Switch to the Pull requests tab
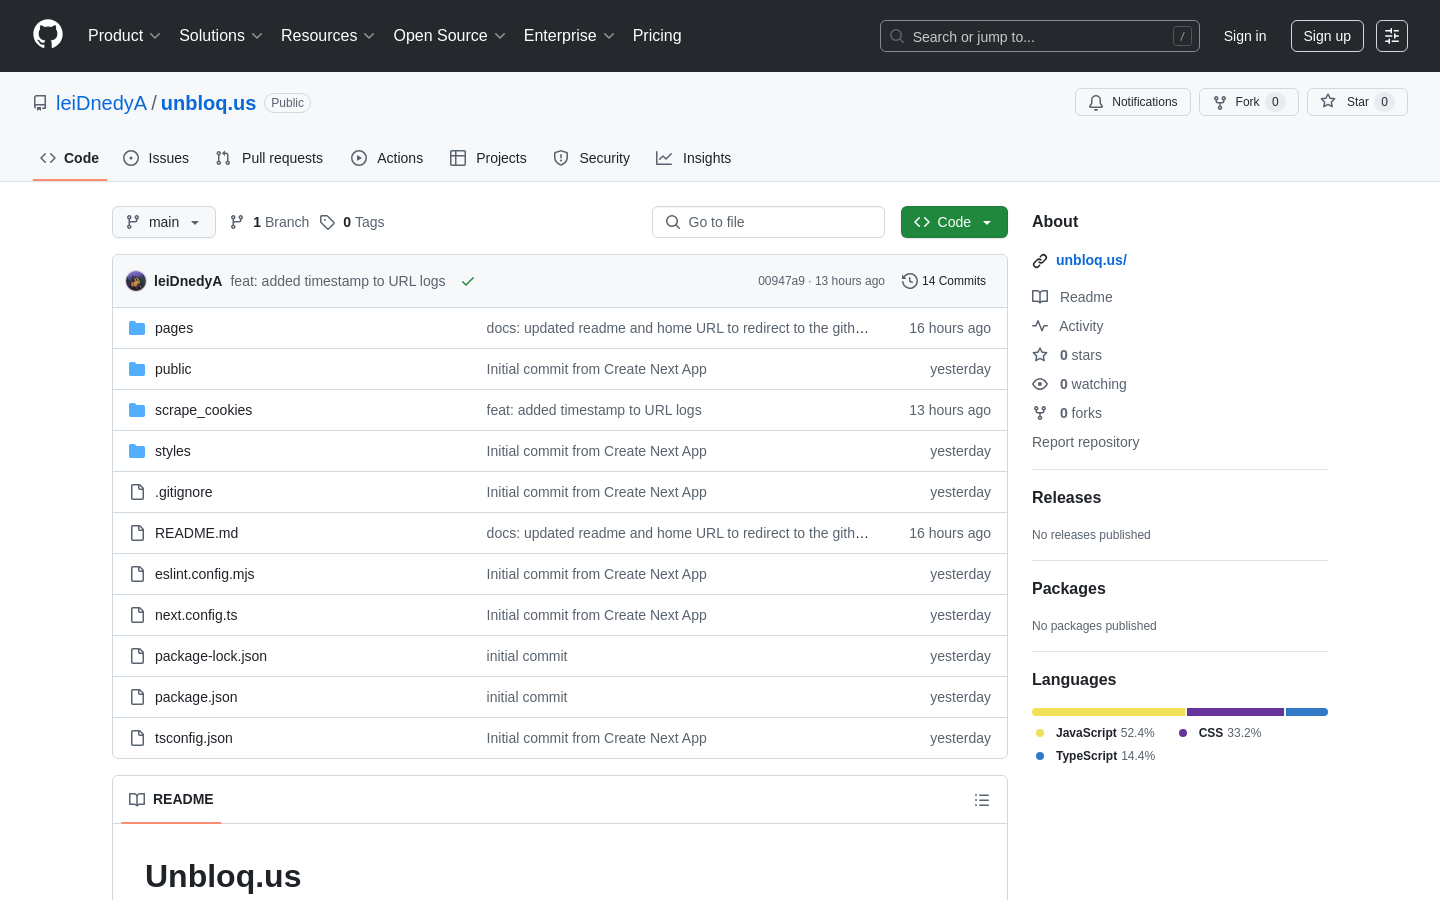Image resolution: width=1440 pixels, height=900 pixels. pos(269,158)
